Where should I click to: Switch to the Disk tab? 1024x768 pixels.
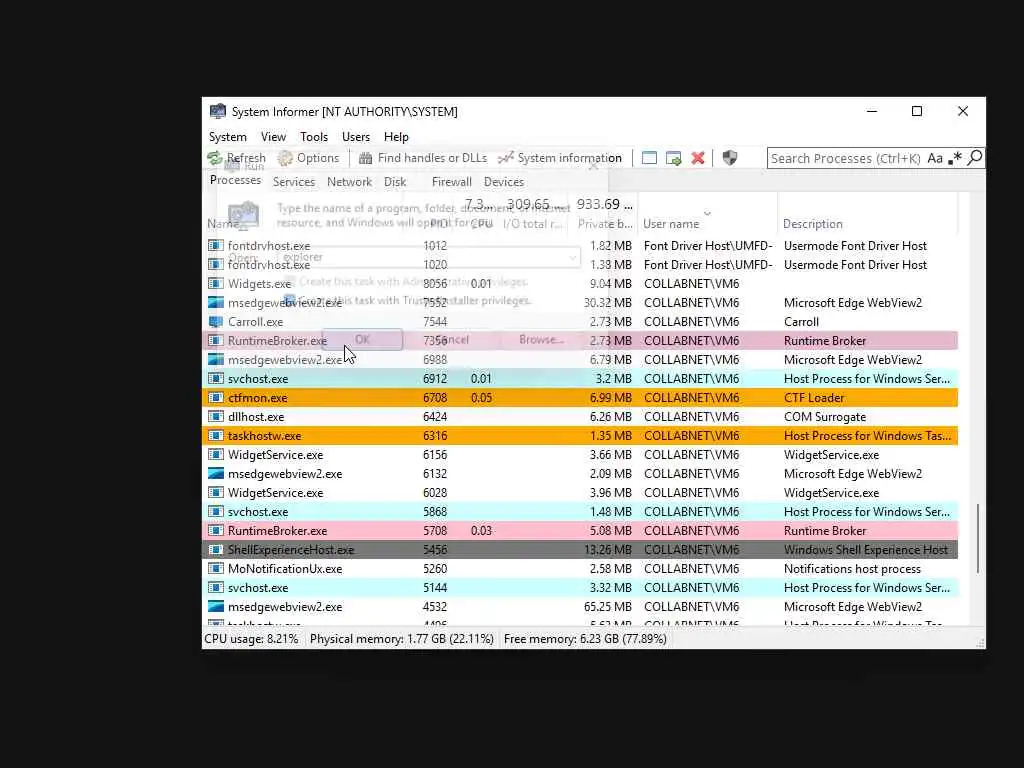tap(395, 182)
